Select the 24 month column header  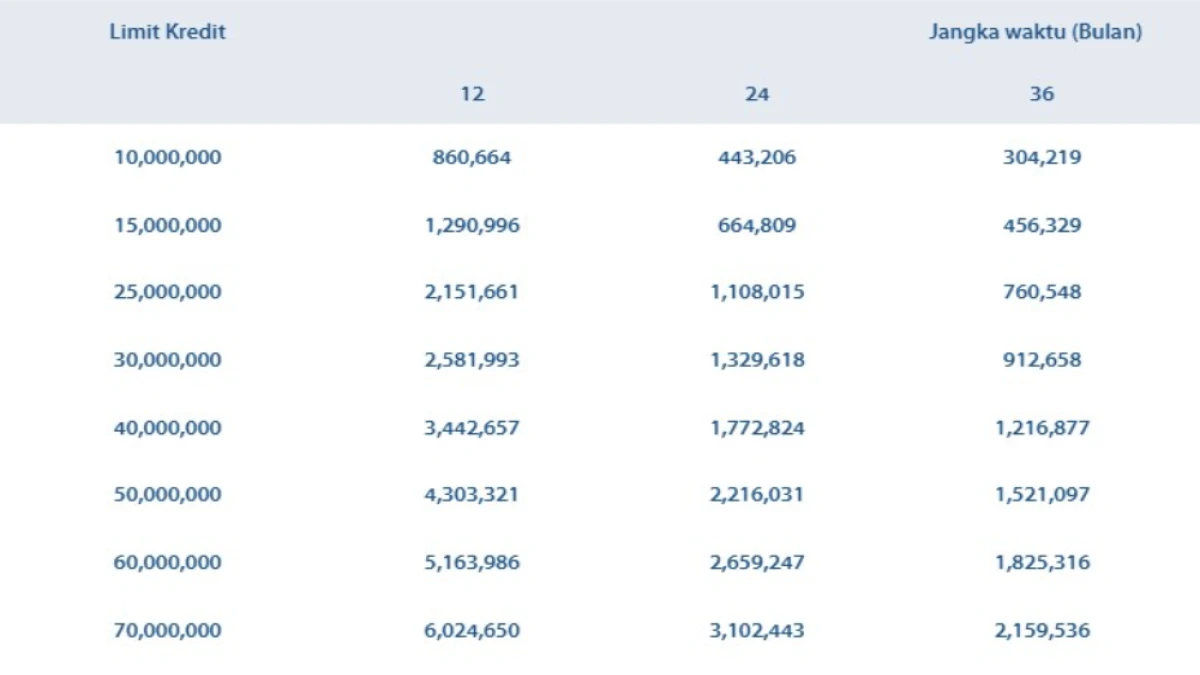pos(757,94)
